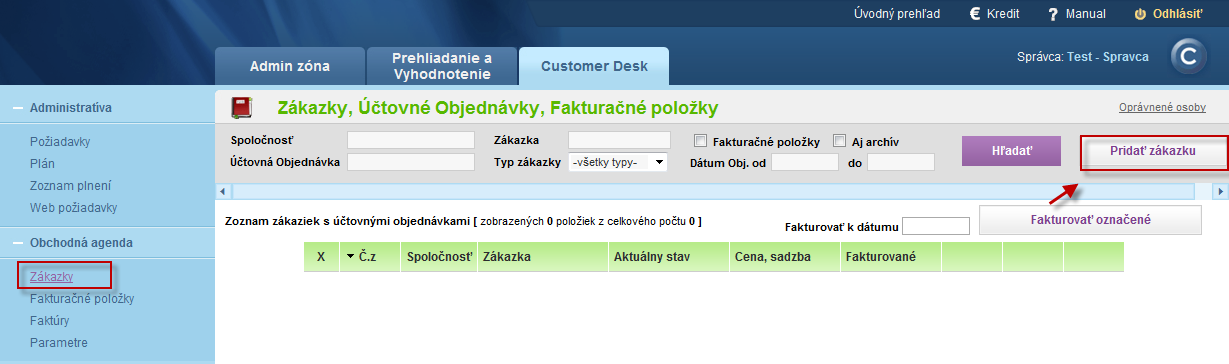1229x364 pixels.
Task: Click left arrow of horizontal scrollbar
Action: coord(222,191)
